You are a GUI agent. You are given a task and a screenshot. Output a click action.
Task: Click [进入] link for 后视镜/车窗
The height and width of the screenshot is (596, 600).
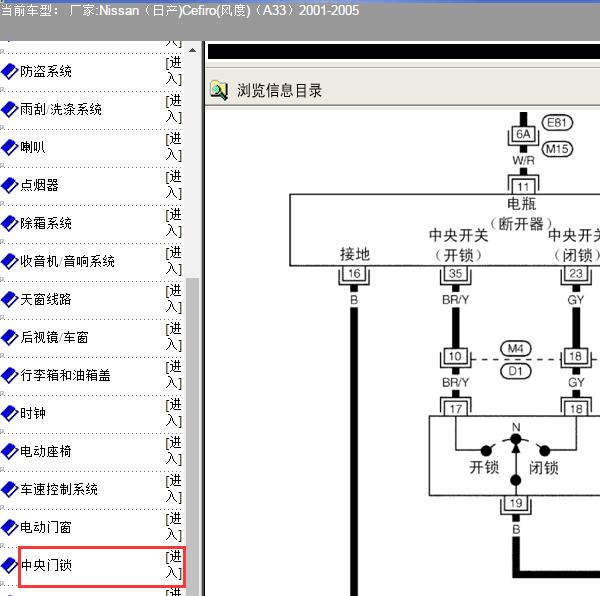(174, 337)
